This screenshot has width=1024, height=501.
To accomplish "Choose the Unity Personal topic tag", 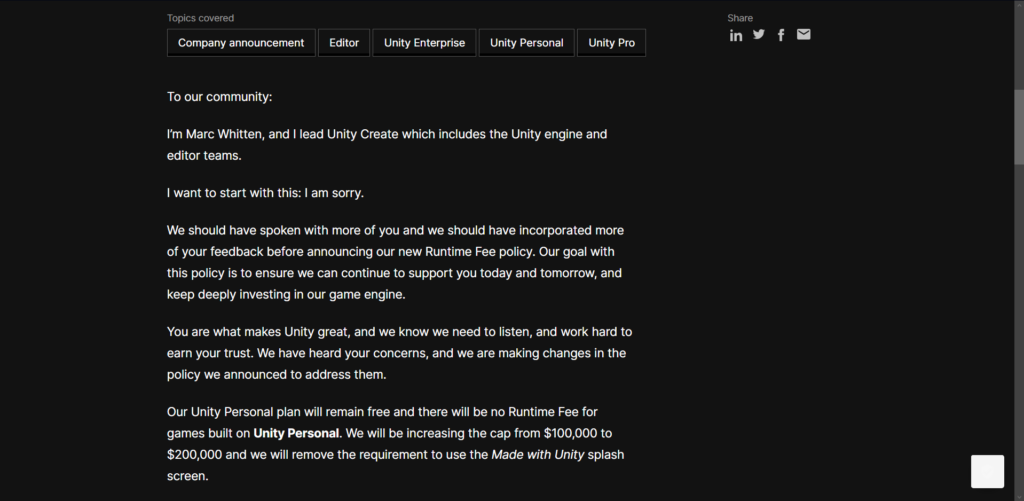I will click(x=526, y=43).
